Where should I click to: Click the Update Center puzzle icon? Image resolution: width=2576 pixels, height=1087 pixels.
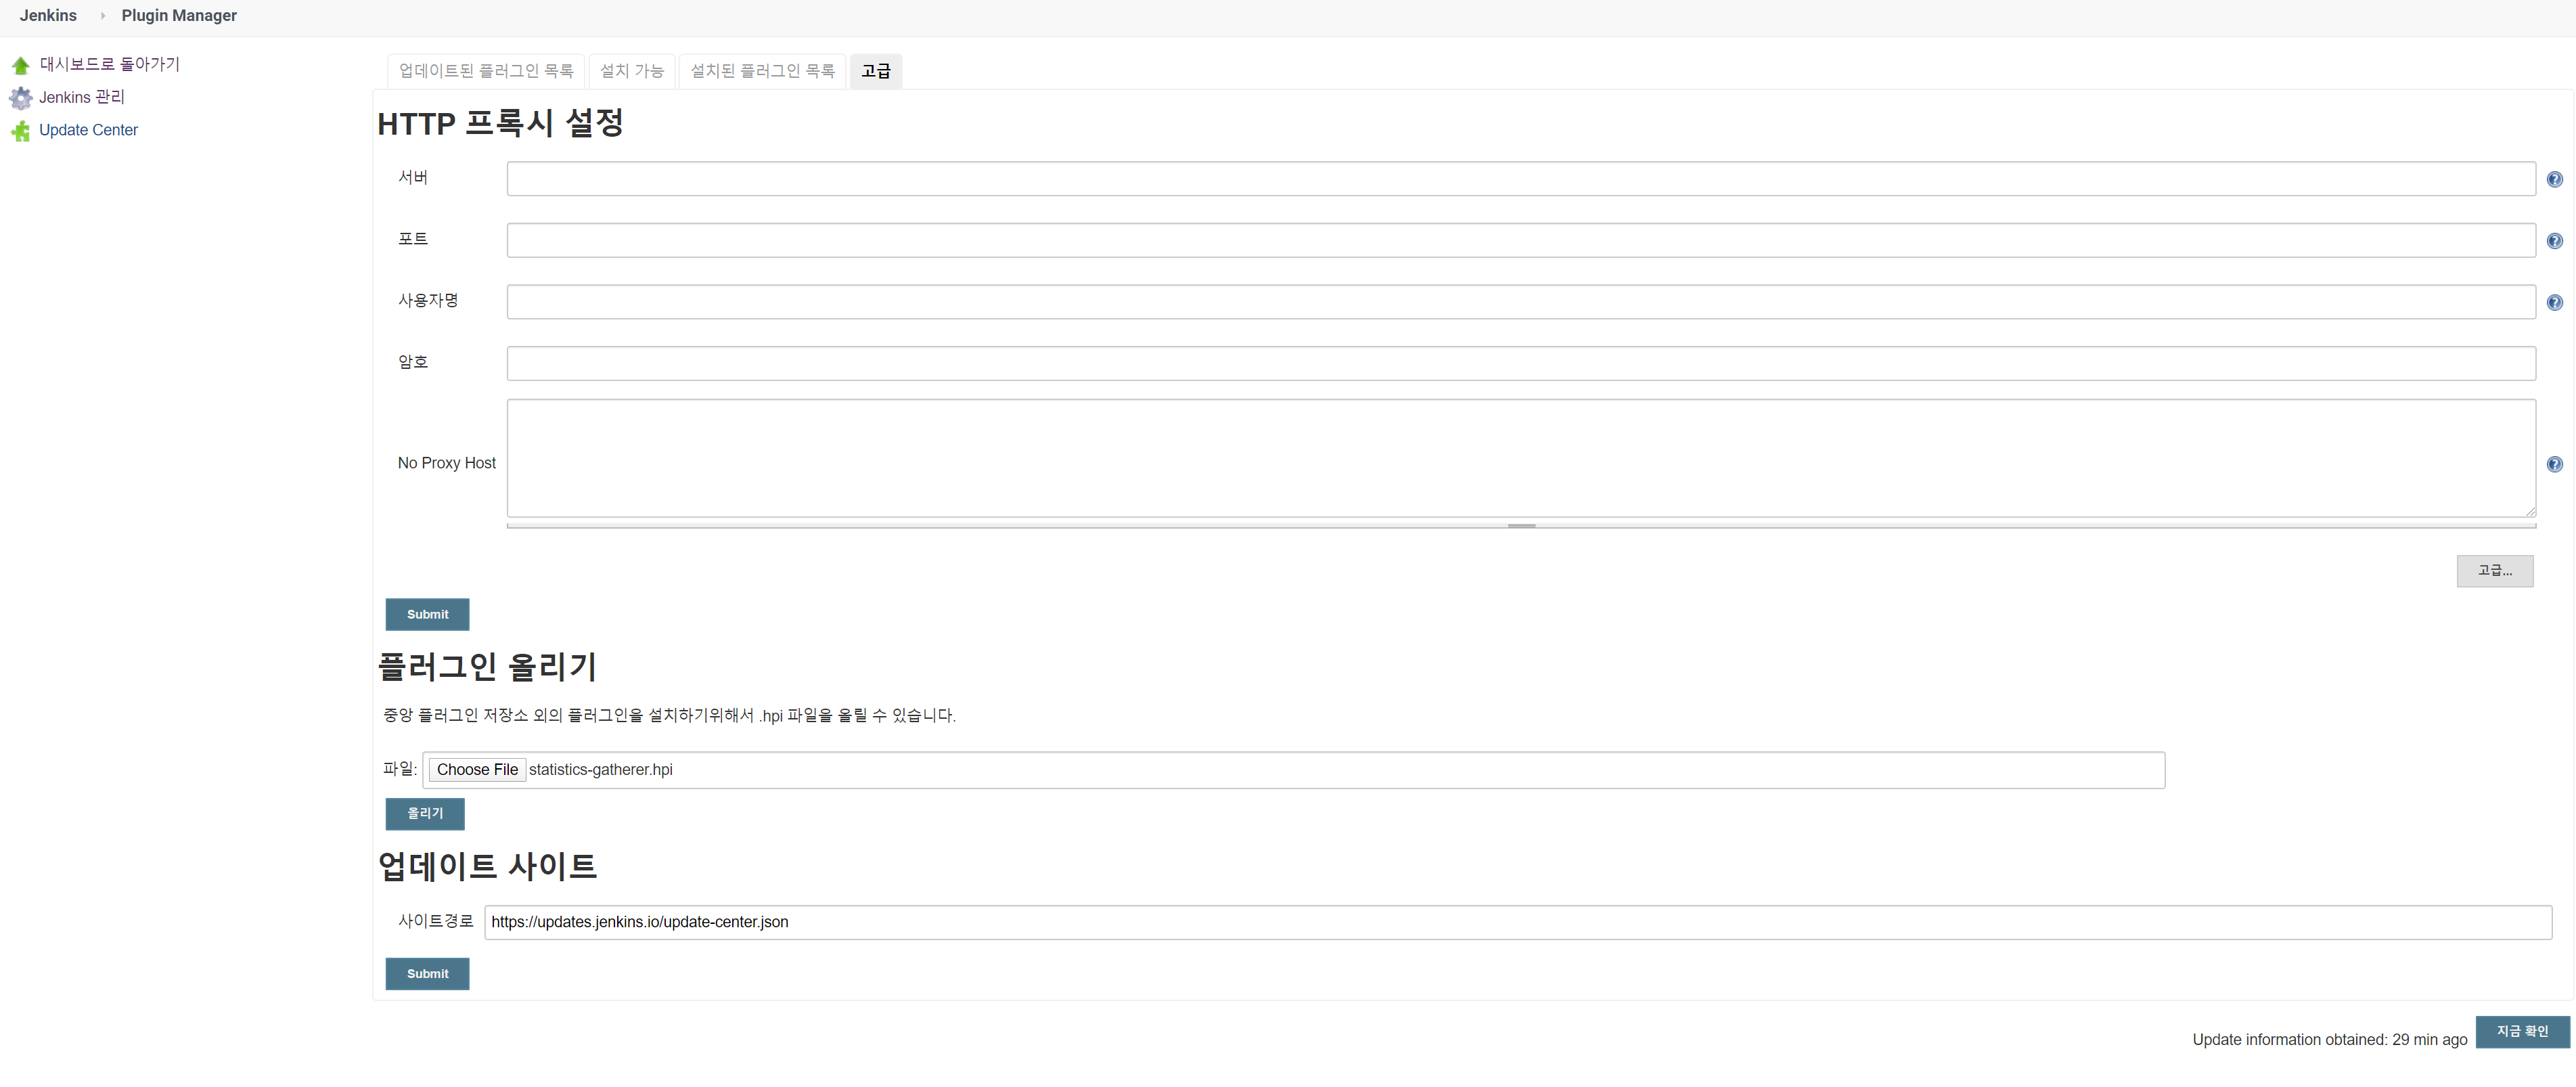[20, 131]
